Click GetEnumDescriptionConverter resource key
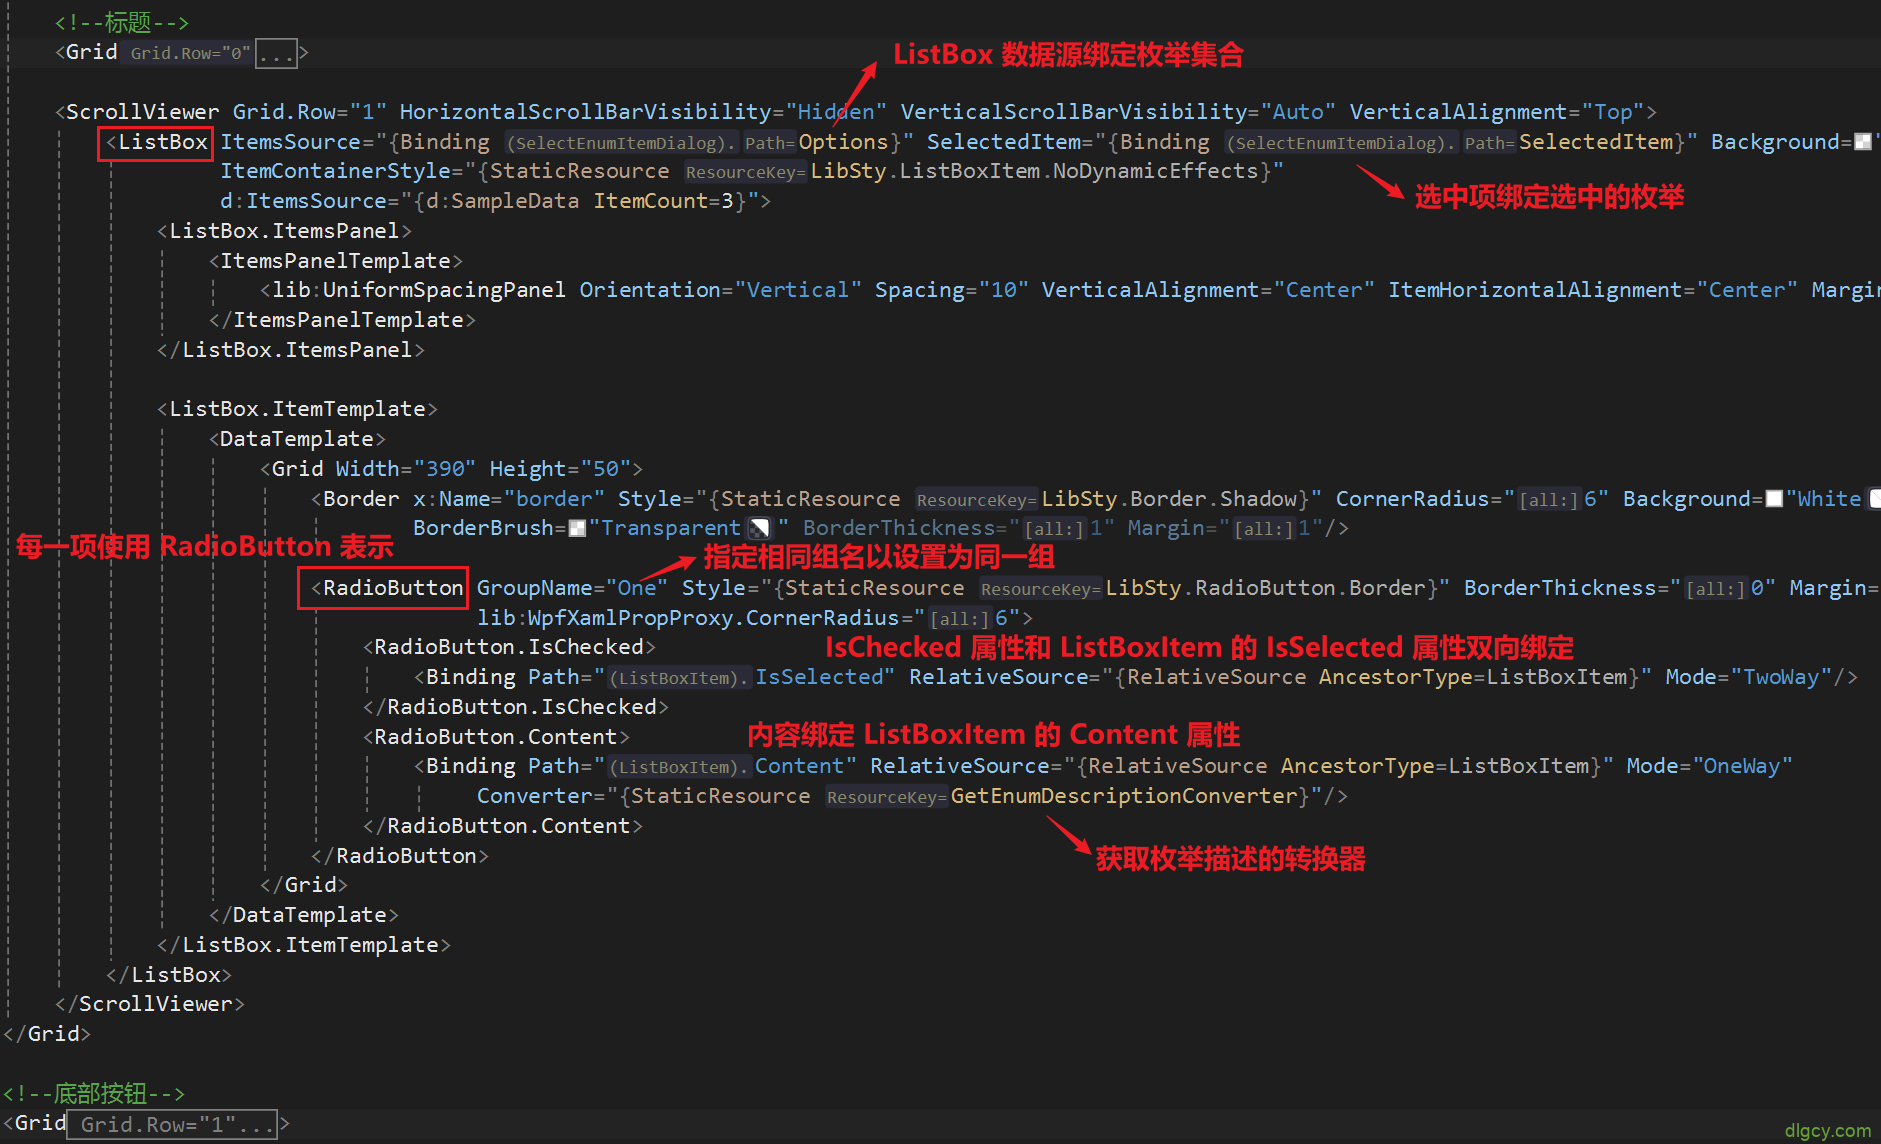The width and height of the screenshot is (1881, 1144). 1124,796
